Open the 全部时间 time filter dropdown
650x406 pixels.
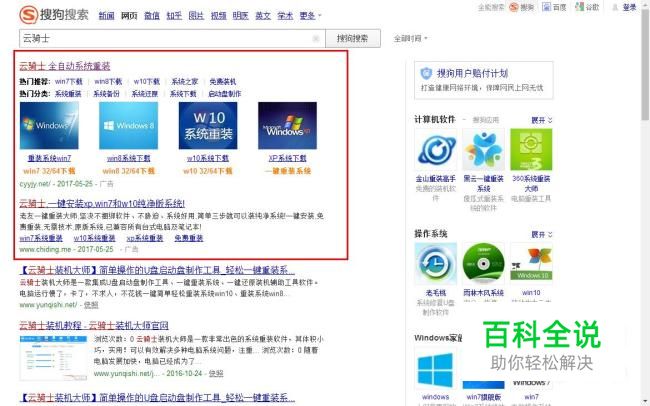click(x=410, y=39)
